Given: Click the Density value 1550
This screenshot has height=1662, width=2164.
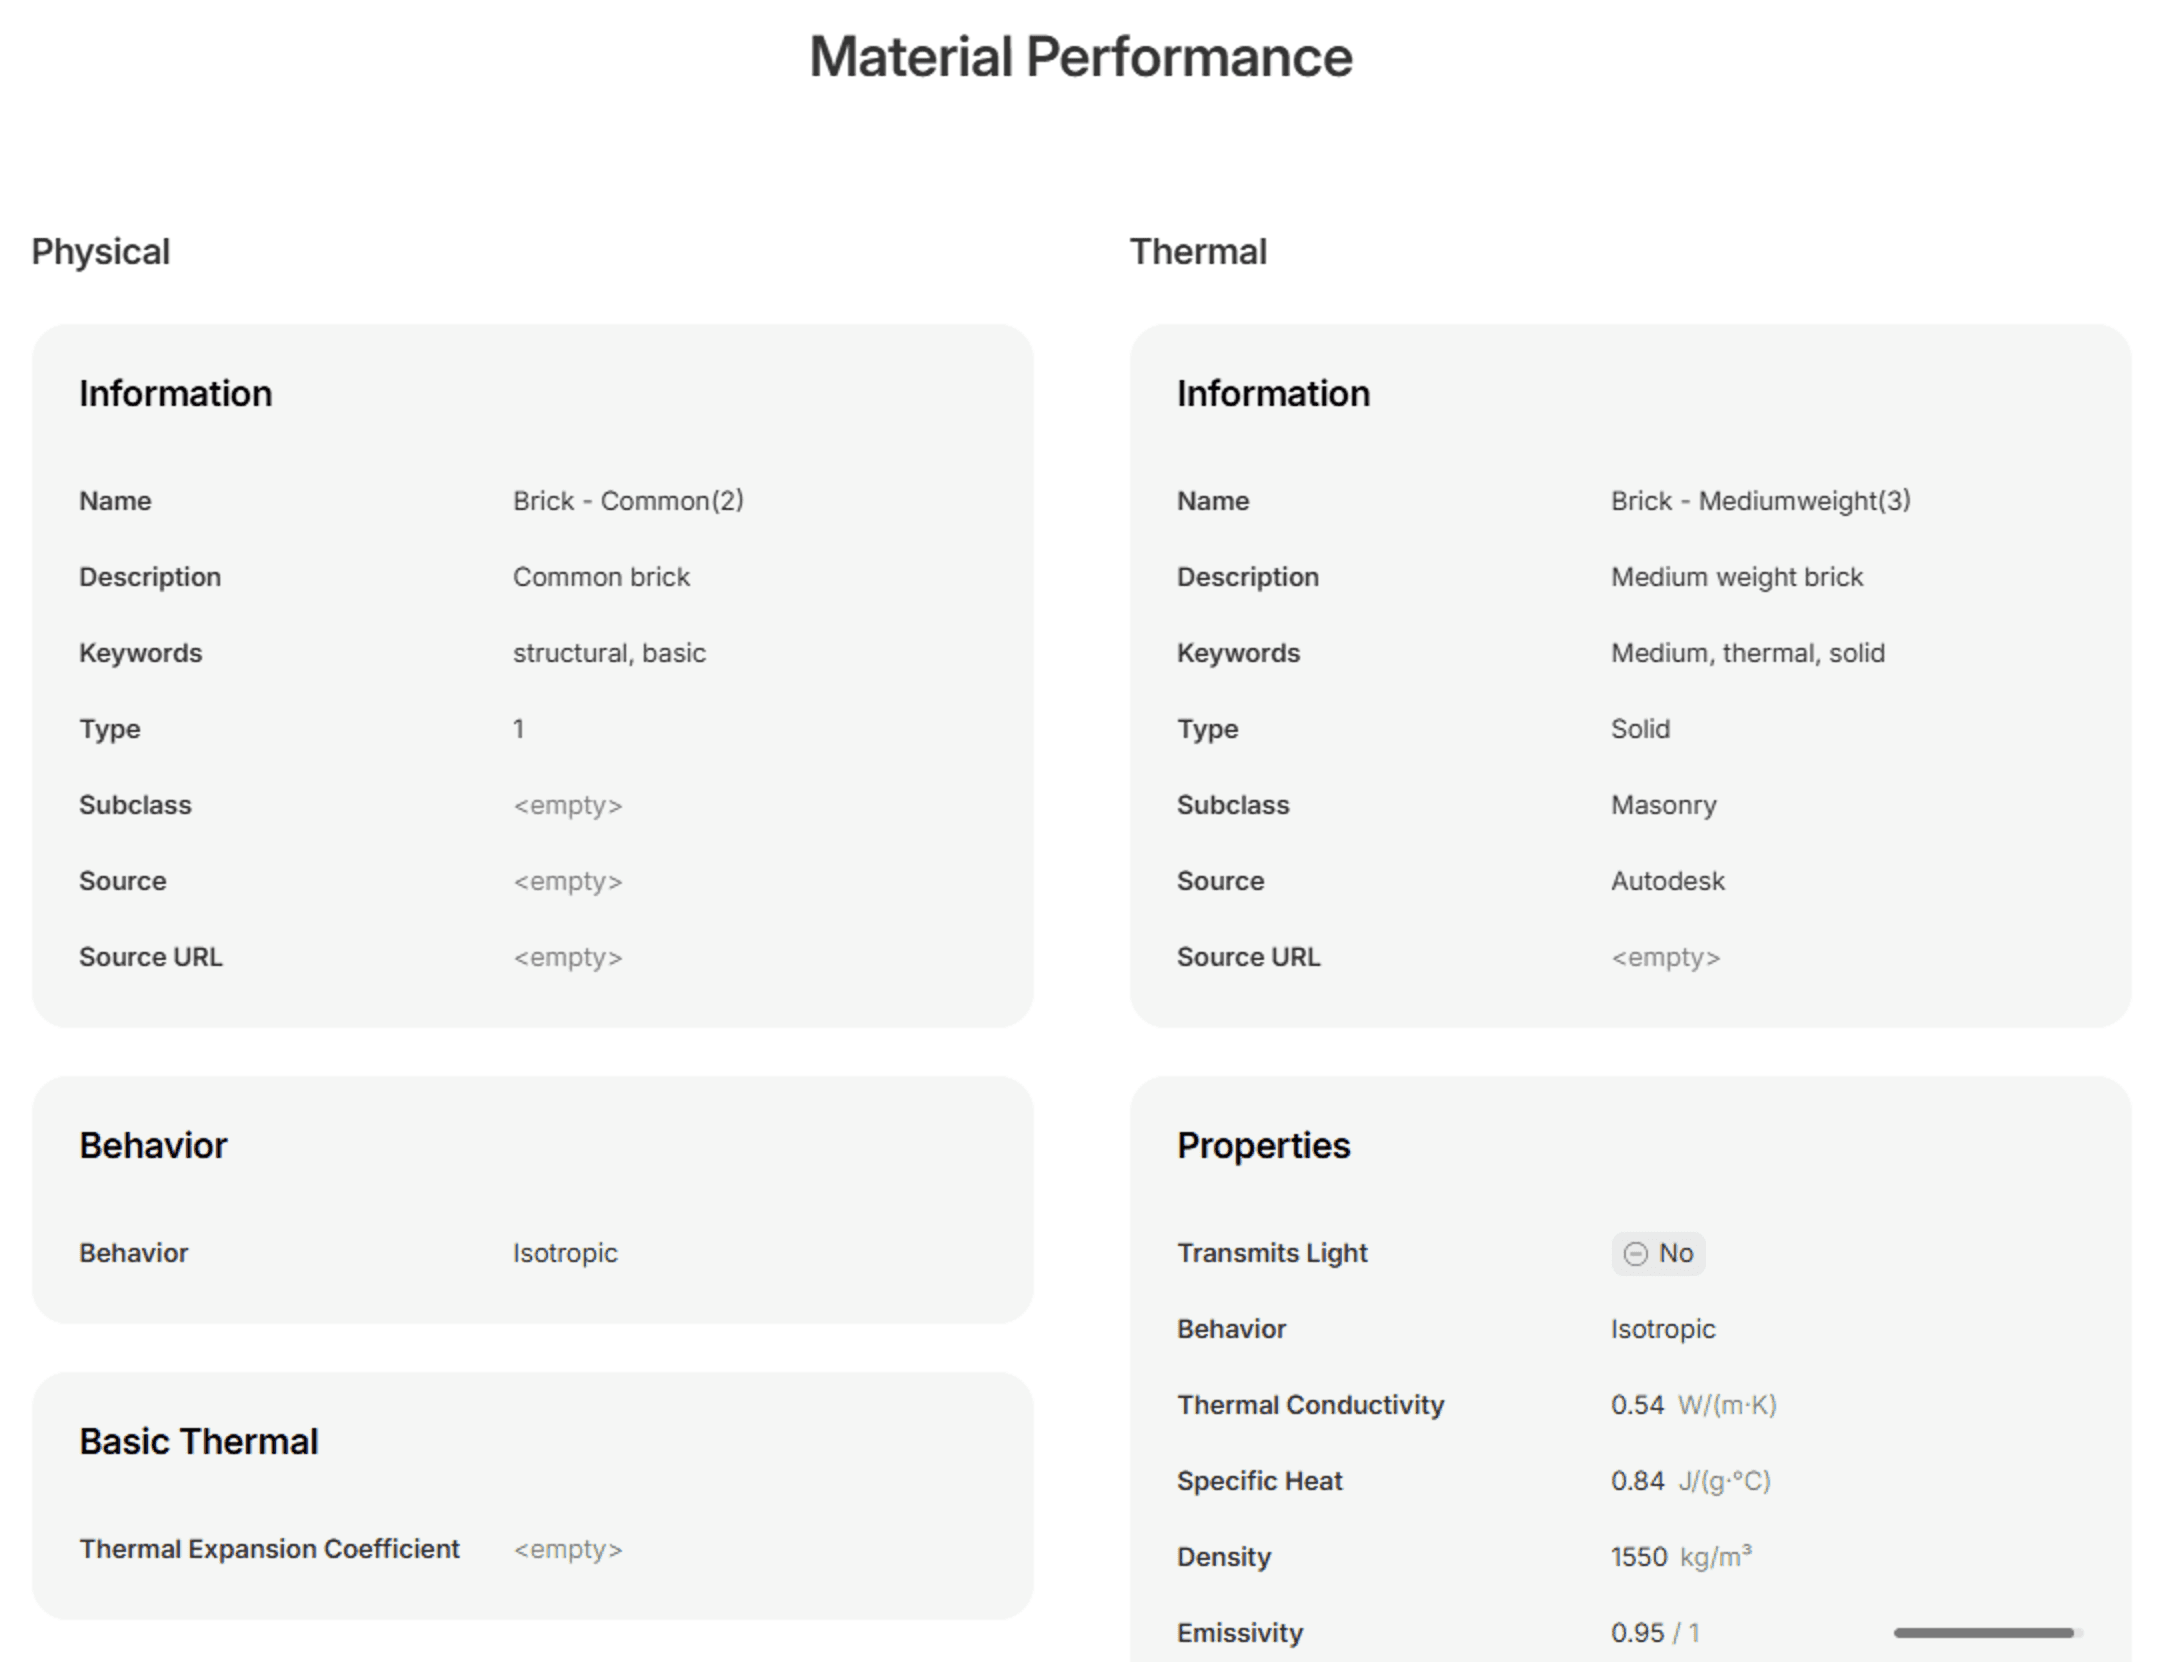Looking at the screenshot, I should coord(1640,1556).
